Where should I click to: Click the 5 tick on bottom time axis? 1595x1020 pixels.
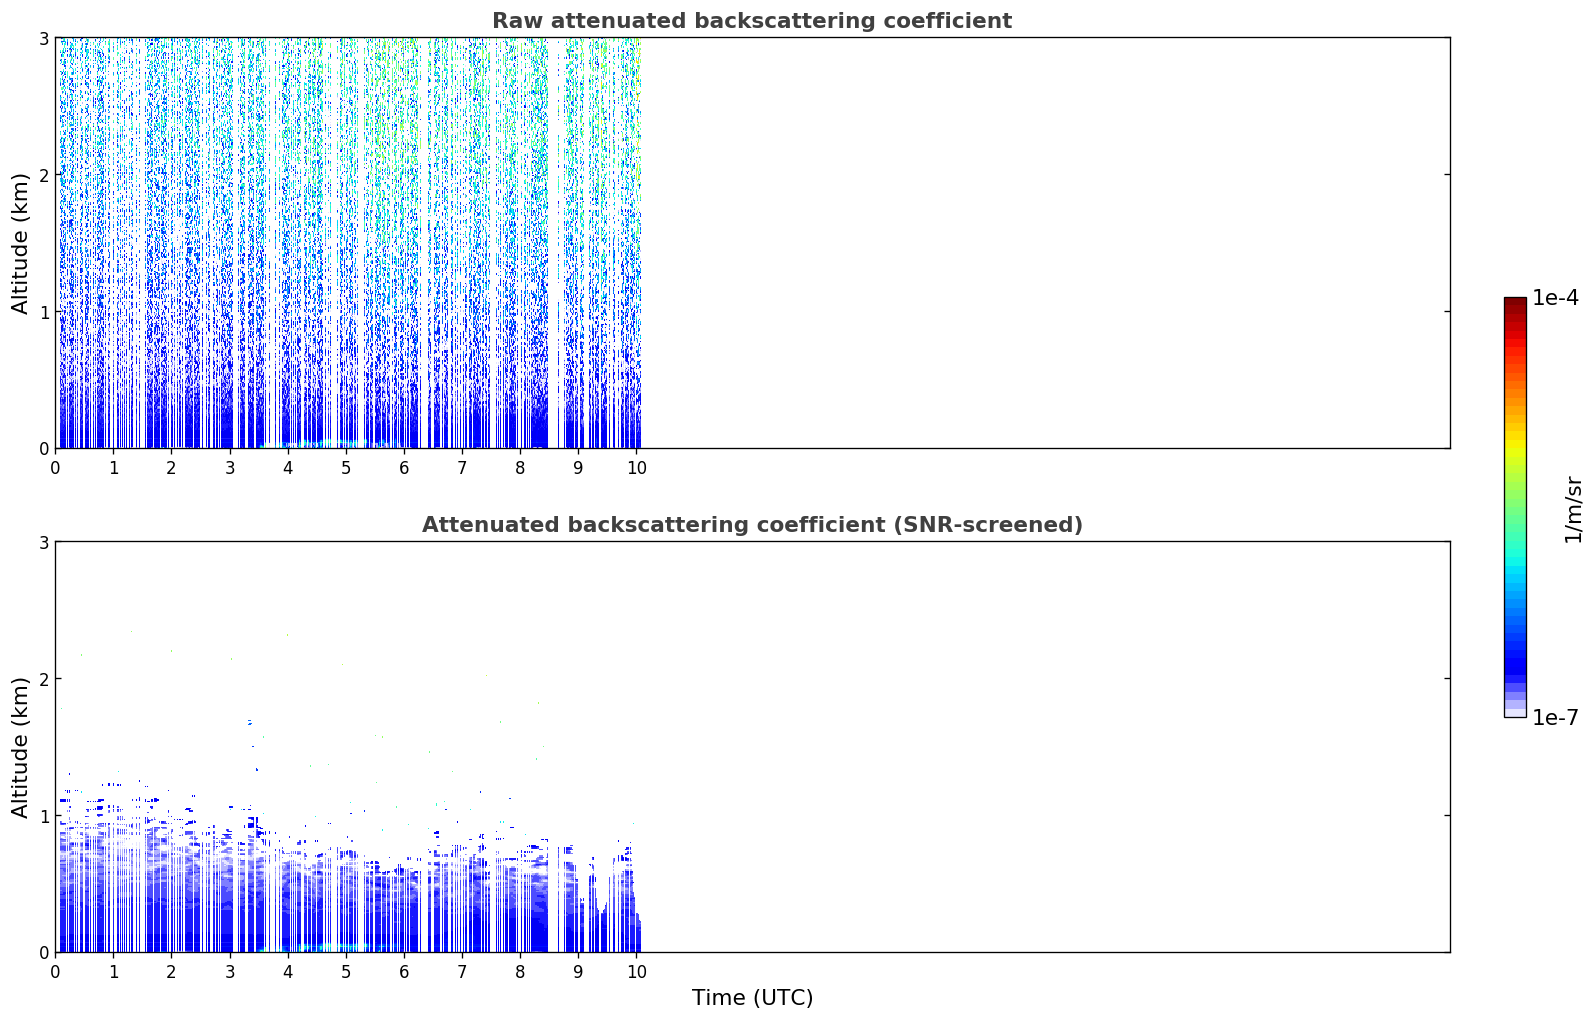tap(345, 972)
